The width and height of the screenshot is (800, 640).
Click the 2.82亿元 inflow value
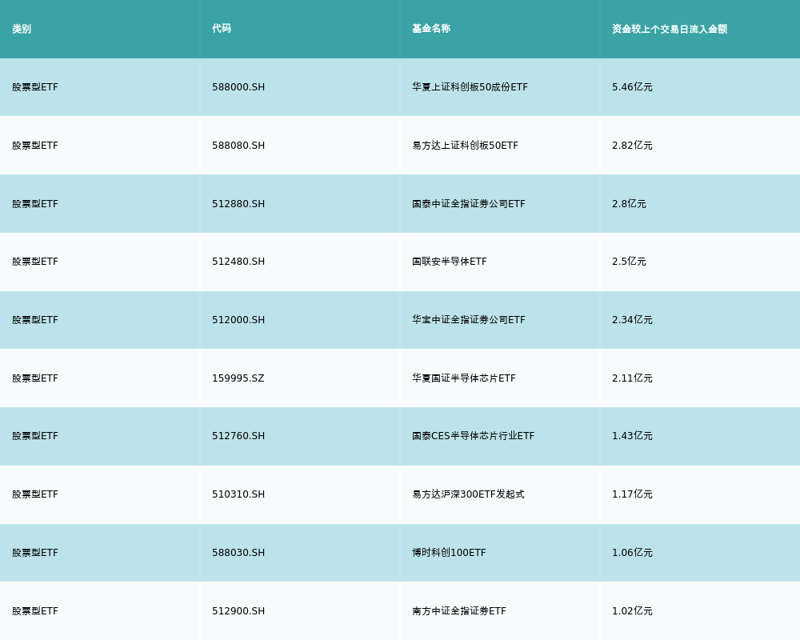pyautogui.click(x=632, y=145)
